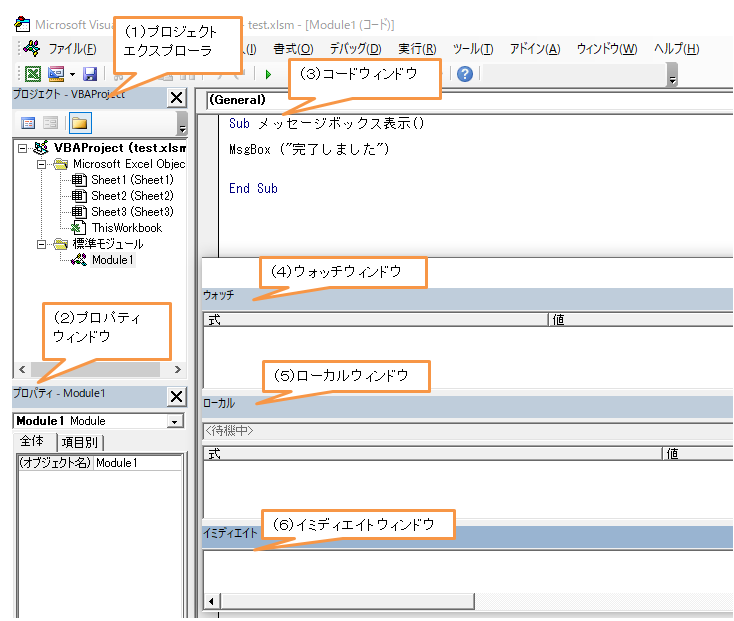Click the (オブジェクト名) property value Module1
The width and height of the screenshot is (734, 621).
coord(138,463)
